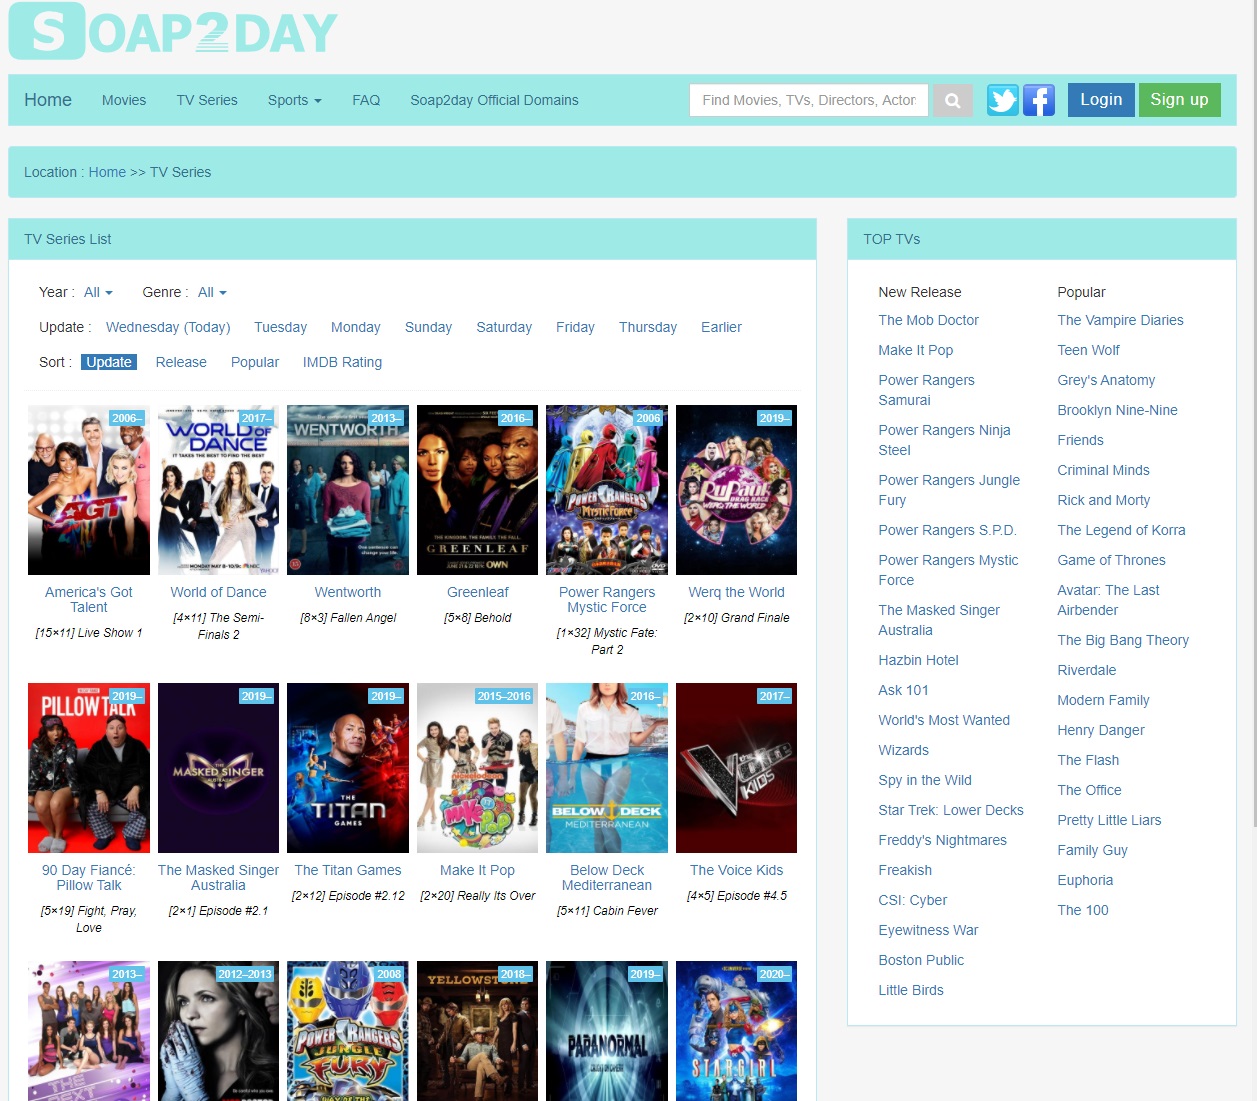Screen dimensions: 1257x1101
Task: Open The Voice Kids poster
Action: [736, 768]
